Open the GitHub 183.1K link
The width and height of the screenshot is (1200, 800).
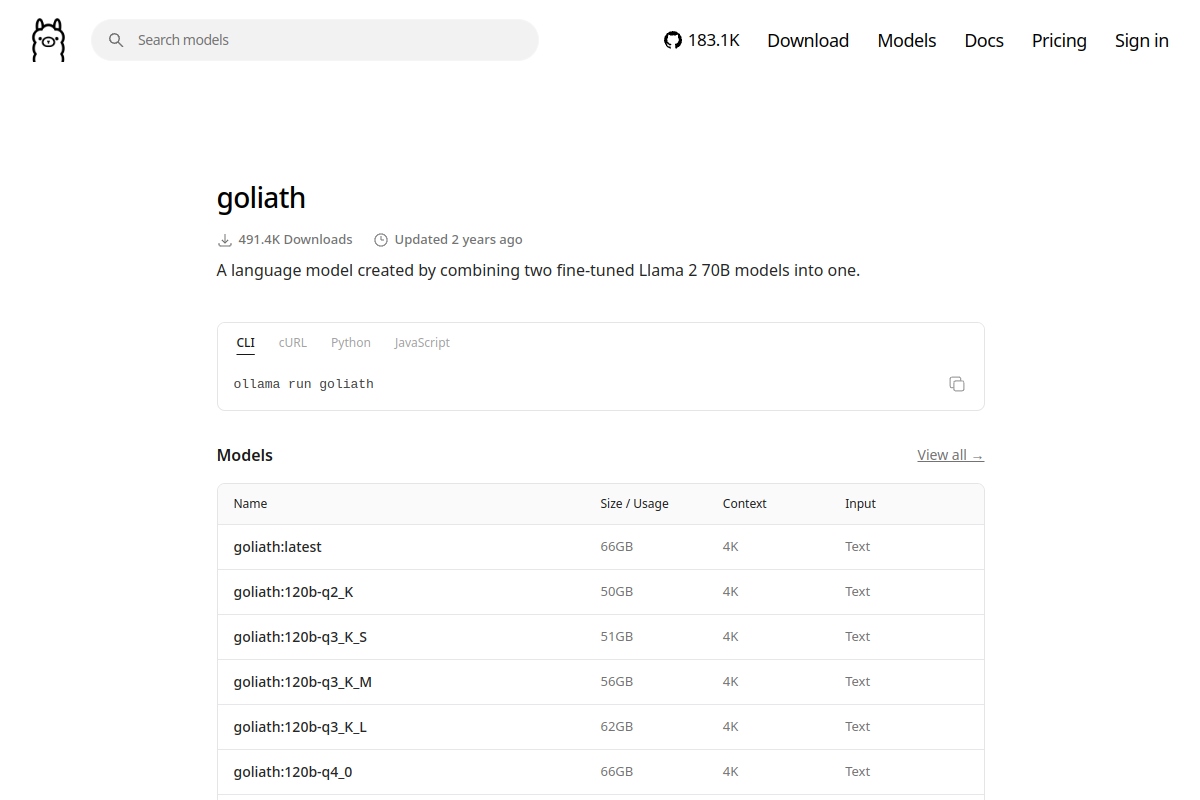pos(702,40)
